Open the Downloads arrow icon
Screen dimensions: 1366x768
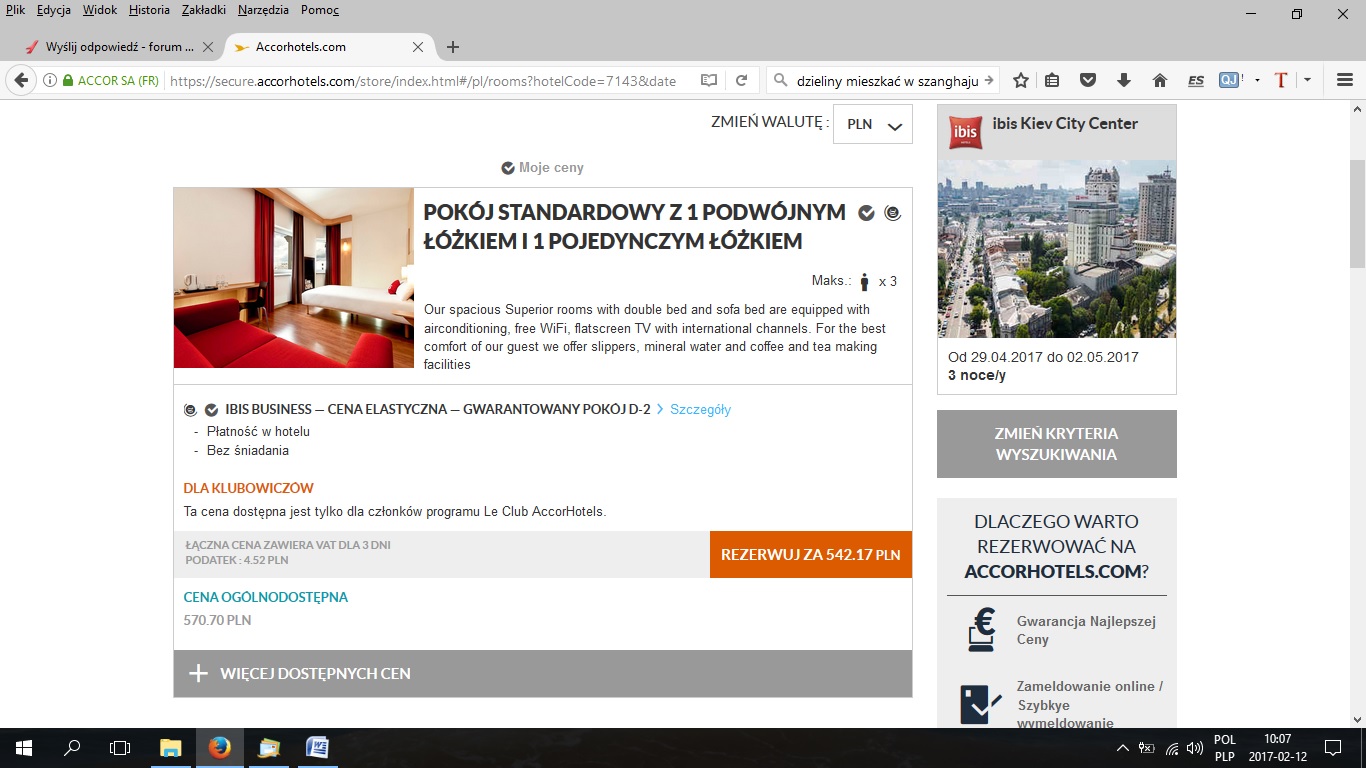pyautogui.click(x=1124, y=81)
